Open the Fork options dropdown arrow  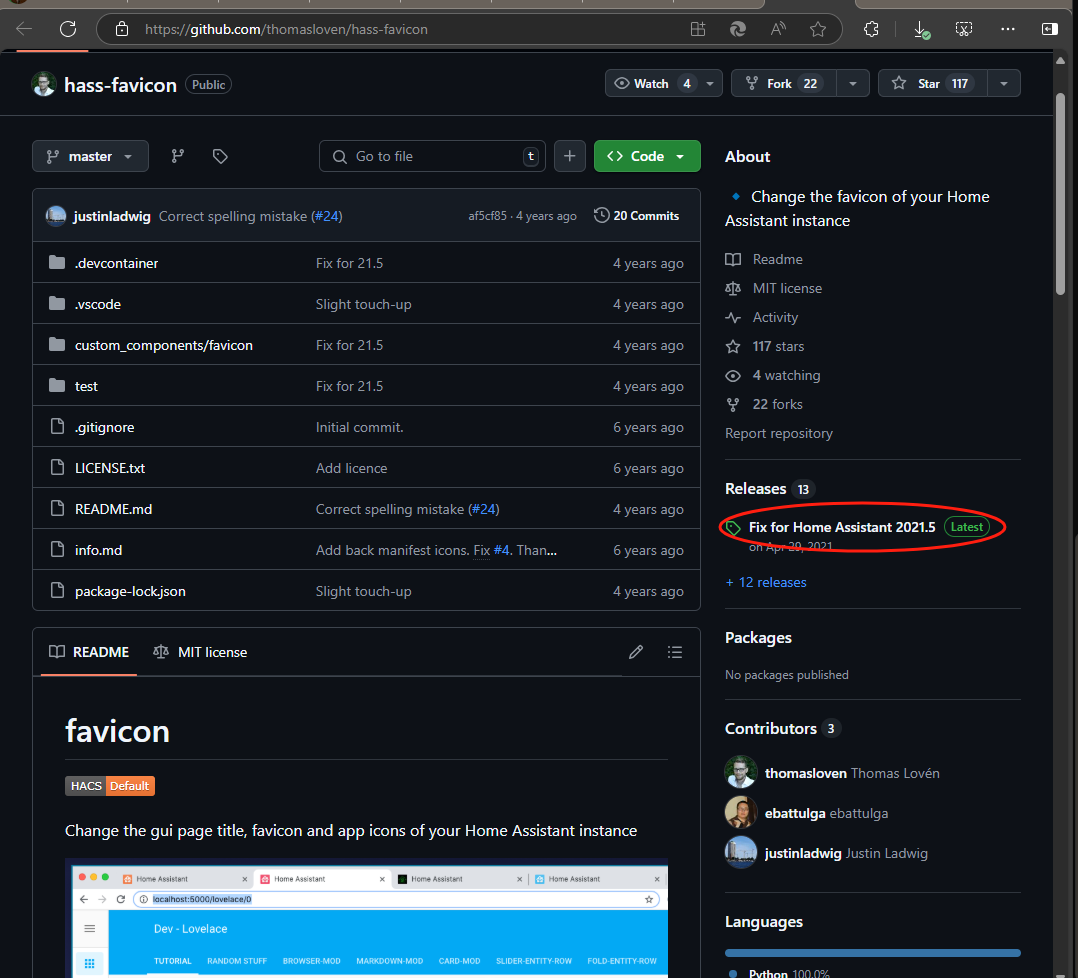[853, 84]
